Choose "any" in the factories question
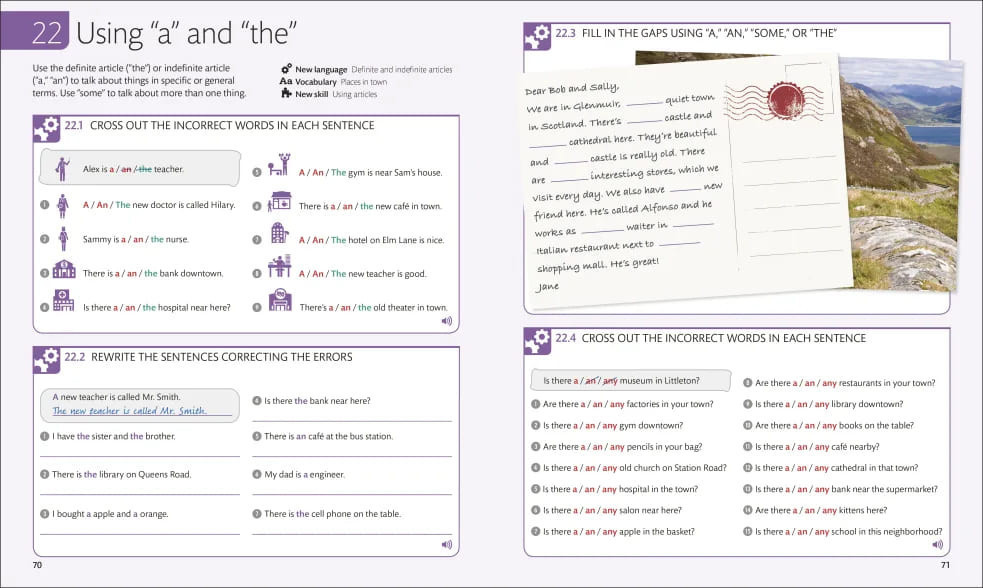Screen dimensions: 983x588 [617, 404]
